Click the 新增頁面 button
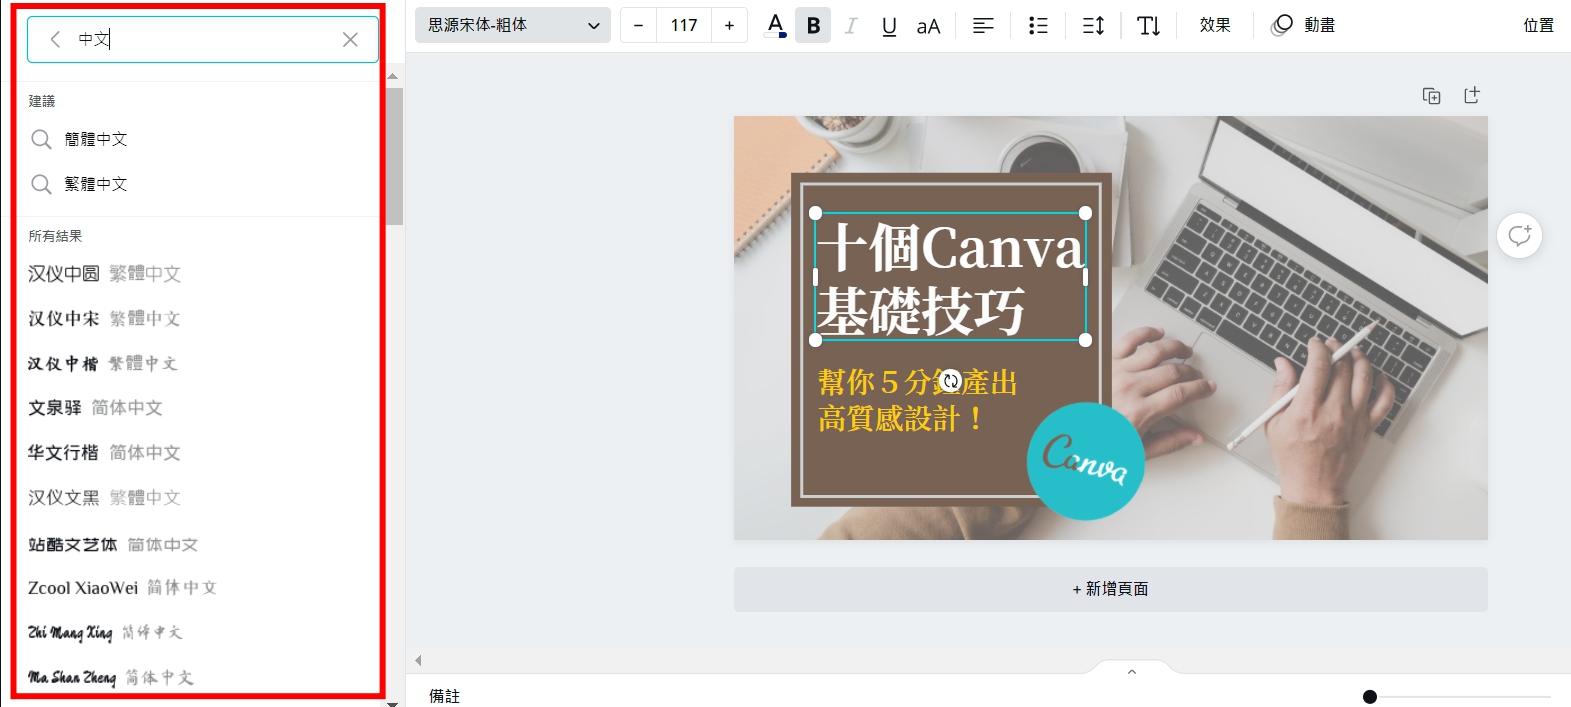This screenshot has height=707, width=1571. [x=1110, y=589]
